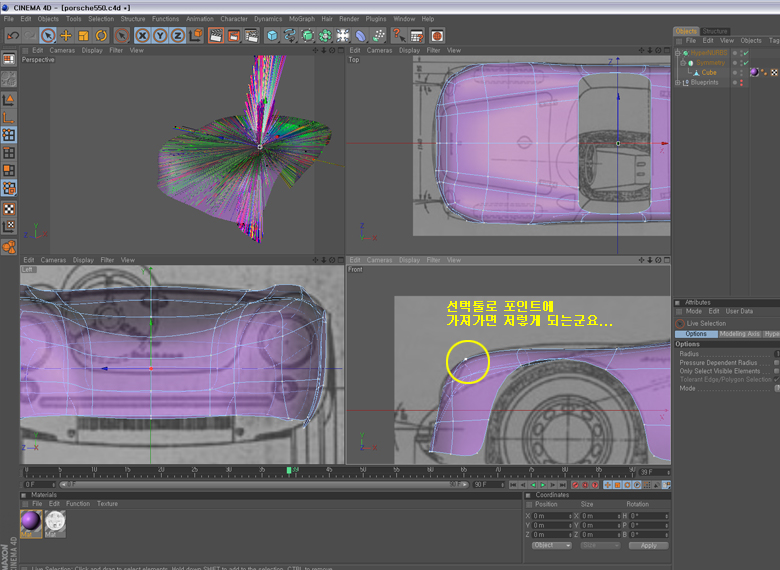The height and width of the screenshot is (570, 780).
Task: Select the Rotate tool in the top toolbar
Action: click(101, 36)
